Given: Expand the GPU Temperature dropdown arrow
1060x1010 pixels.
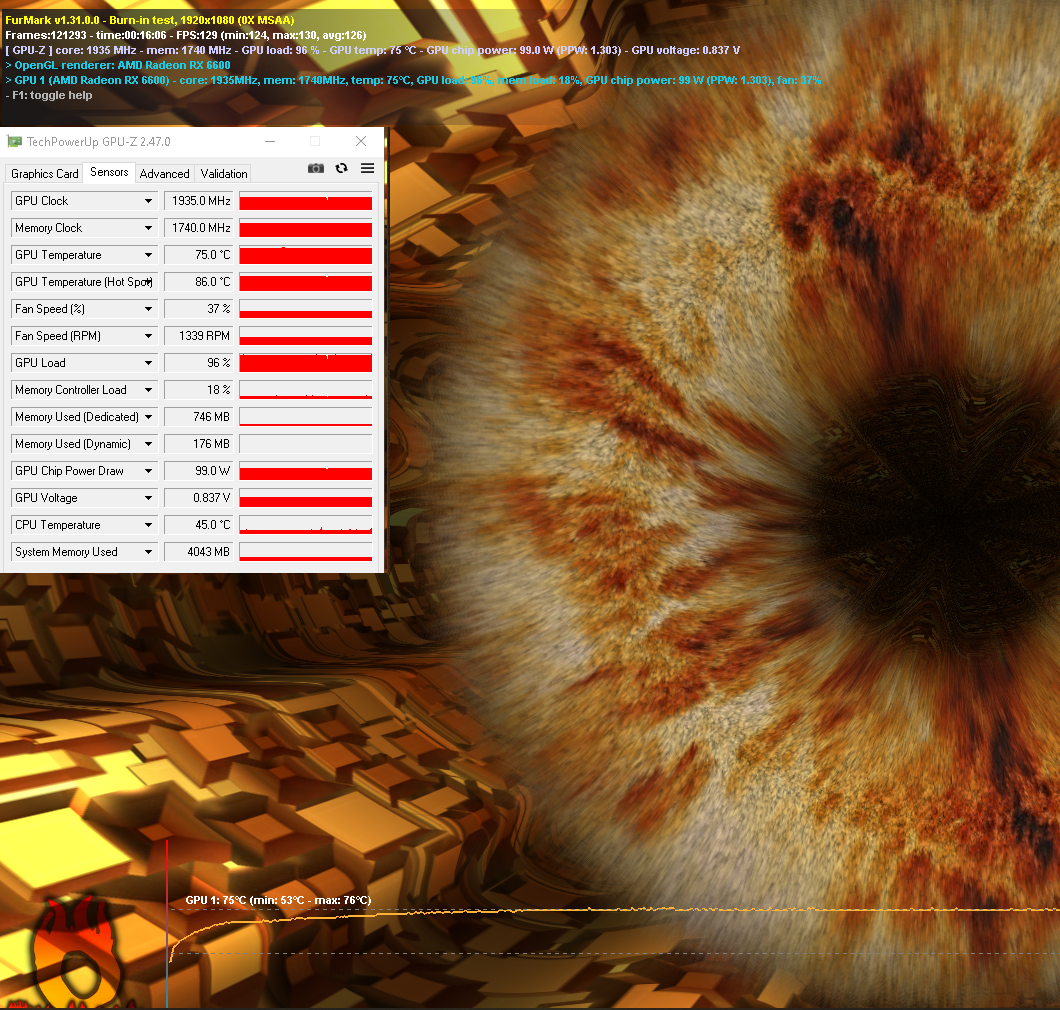Looking at the screenshot, I should pyautogui.click(x=148, y=255).
